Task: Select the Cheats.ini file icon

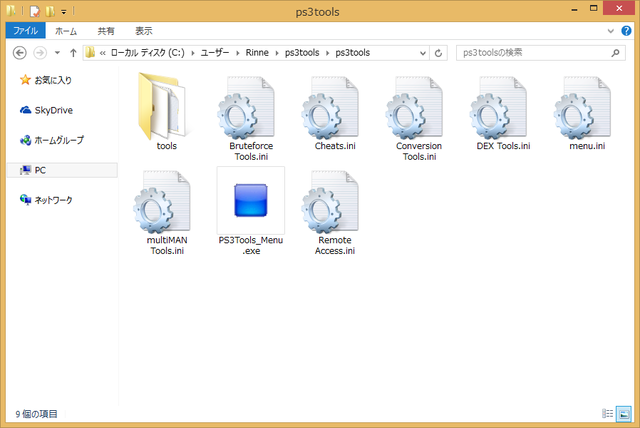Action: coord(330,108)
